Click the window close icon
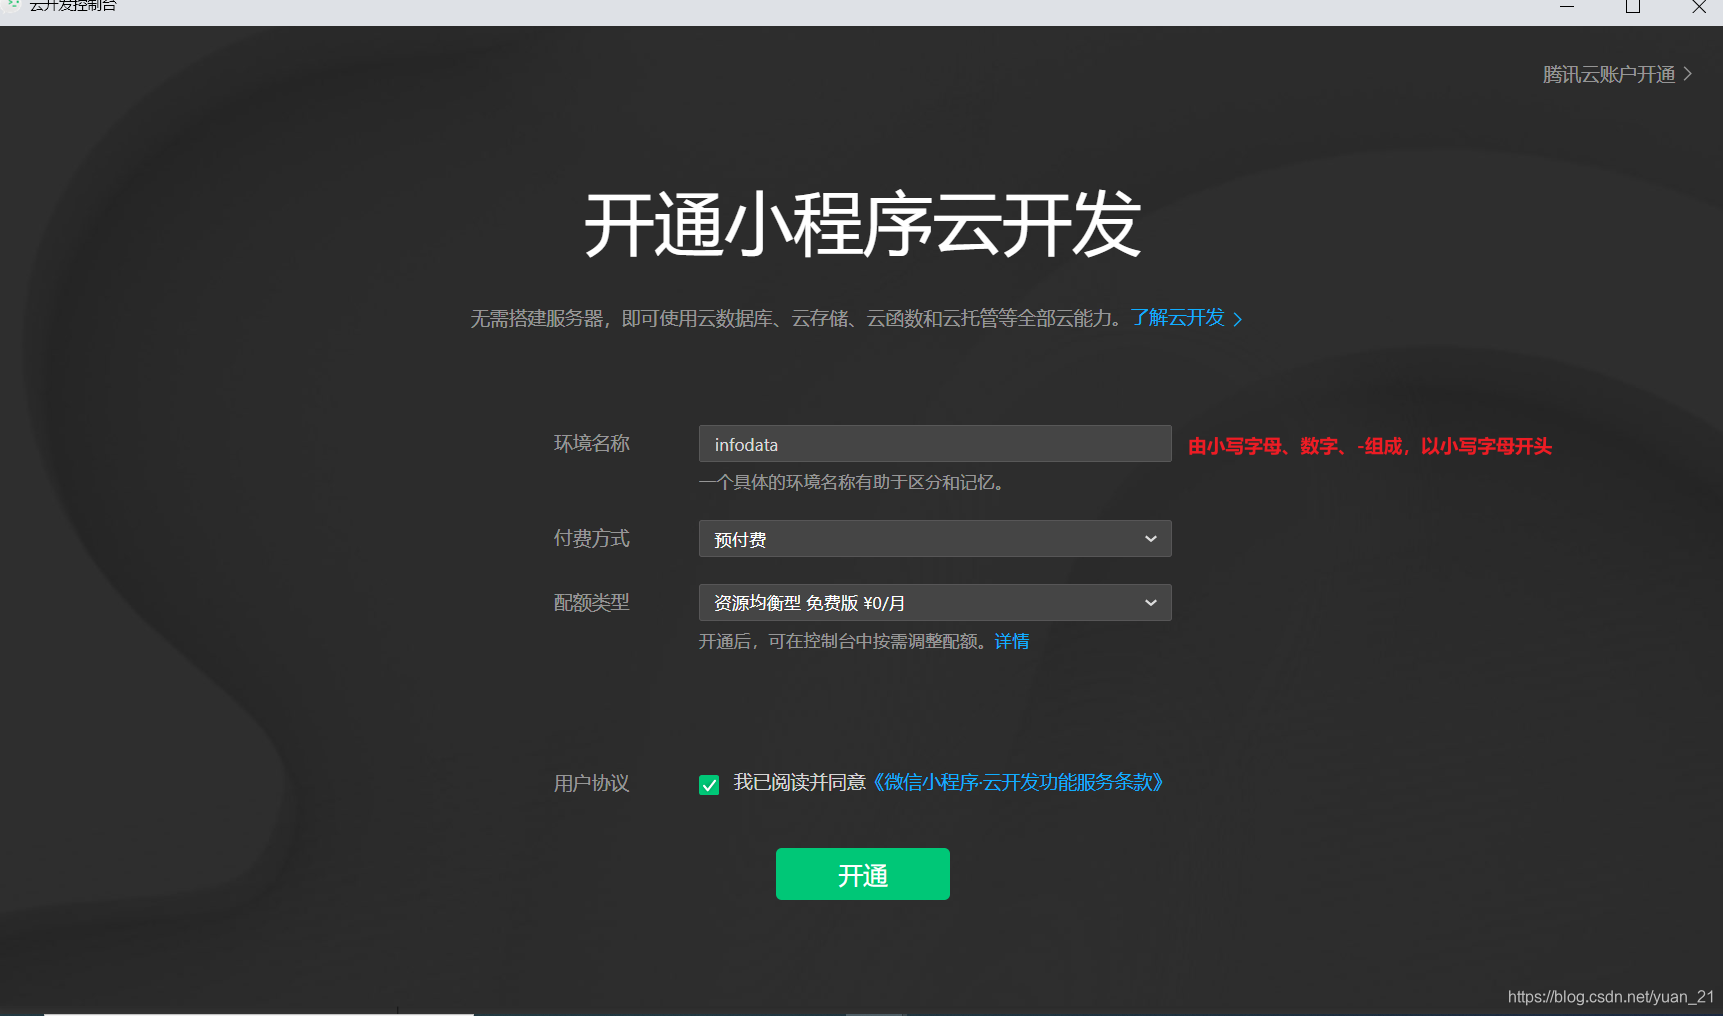This screenshot has width=1723, height=1016. coord(1699,7)
